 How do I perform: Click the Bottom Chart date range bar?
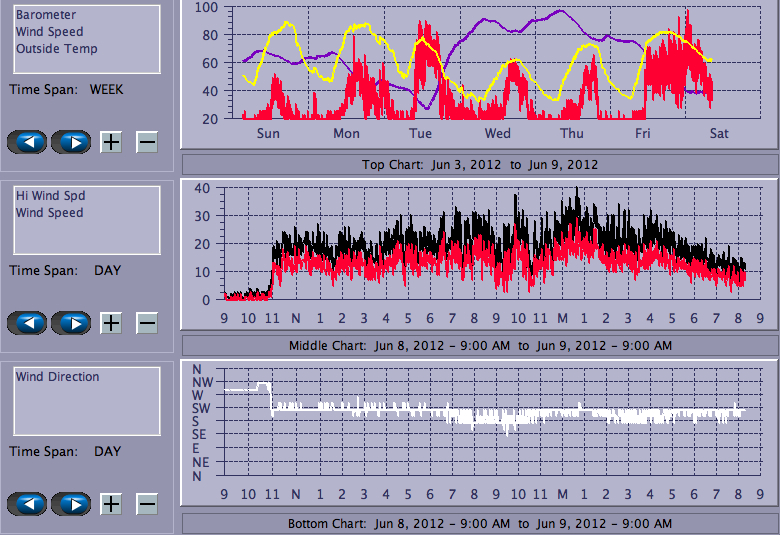[479, 524]
